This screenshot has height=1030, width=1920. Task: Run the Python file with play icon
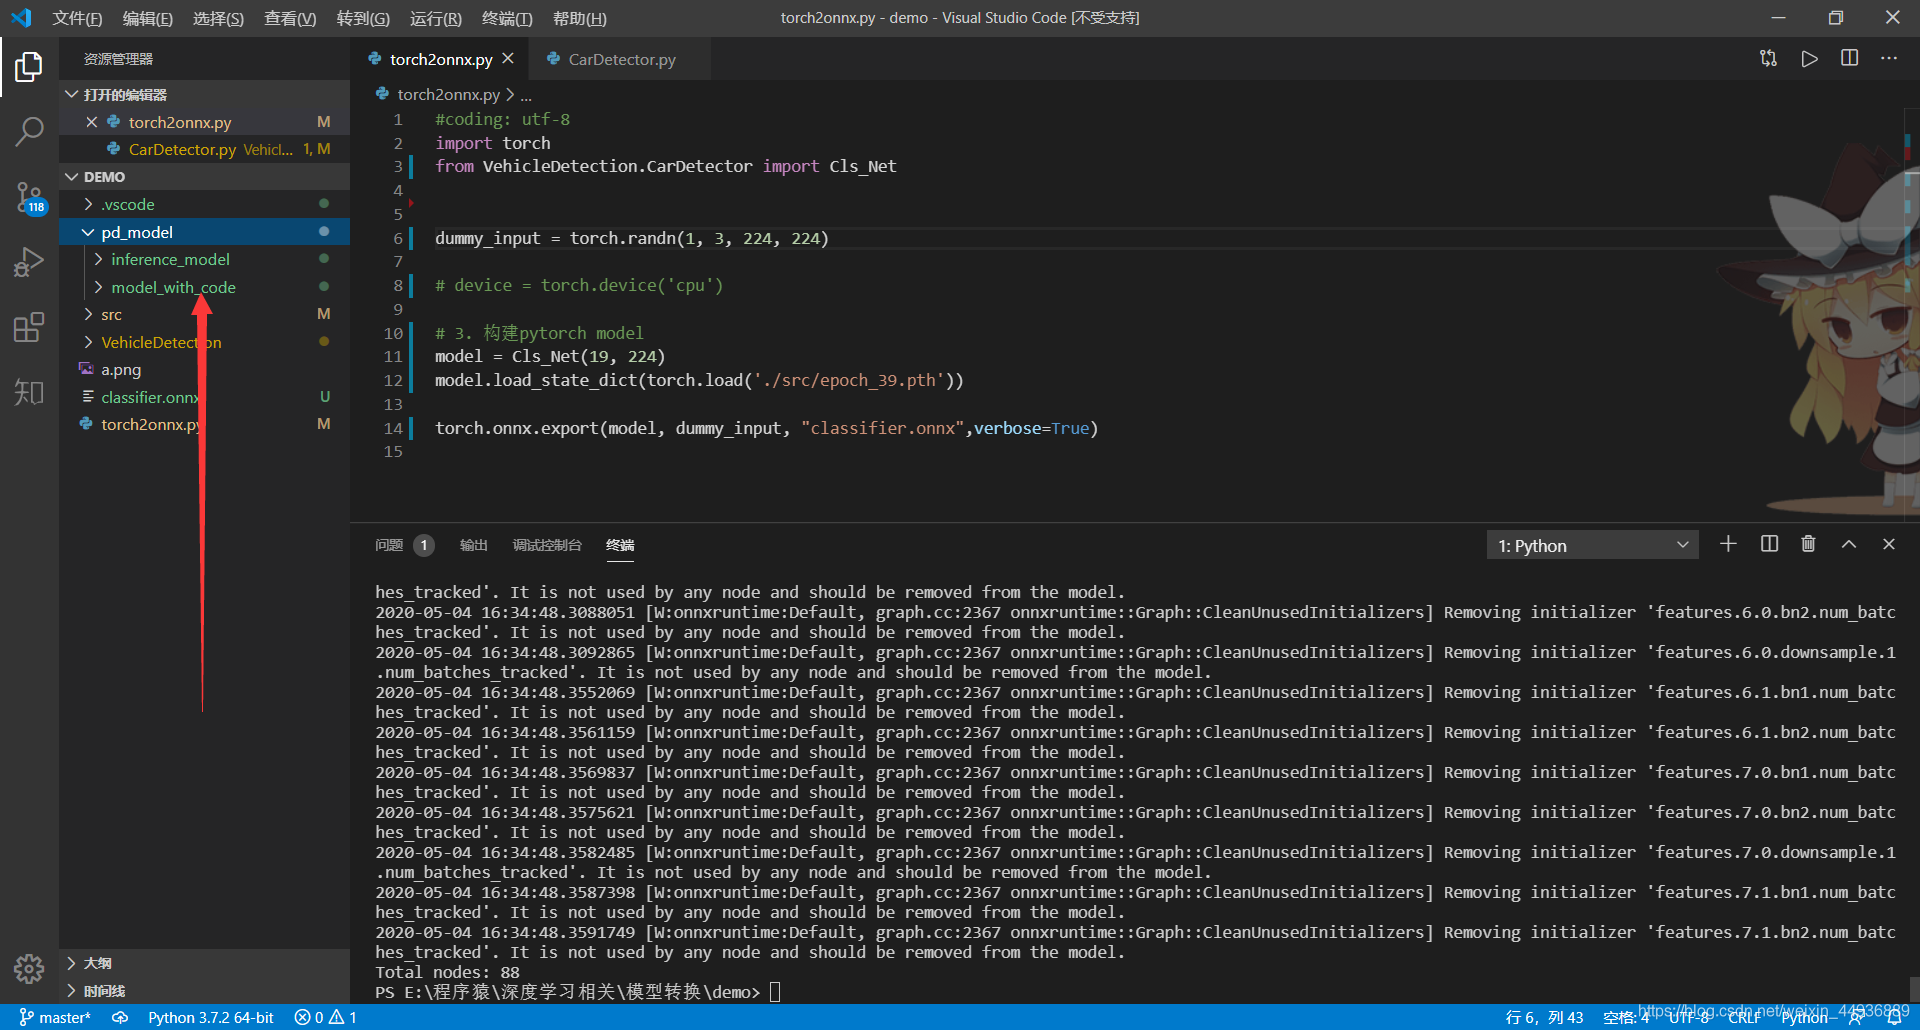1809,59
